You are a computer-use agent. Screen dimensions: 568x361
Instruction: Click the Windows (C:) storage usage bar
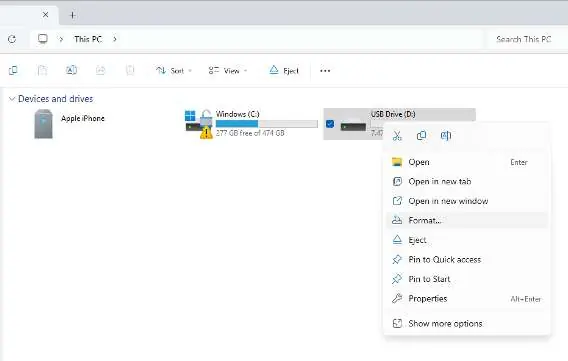[x=267, y=124]
